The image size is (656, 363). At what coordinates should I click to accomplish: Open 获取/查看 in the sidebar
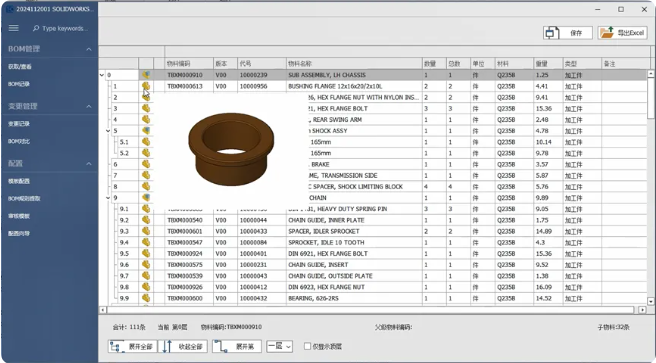tap(20, 66)
